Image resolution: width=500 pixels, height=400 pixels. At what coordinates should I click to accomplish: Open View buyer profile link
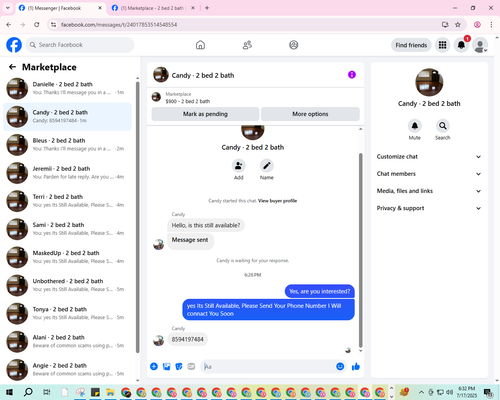[x=277, y=201]
